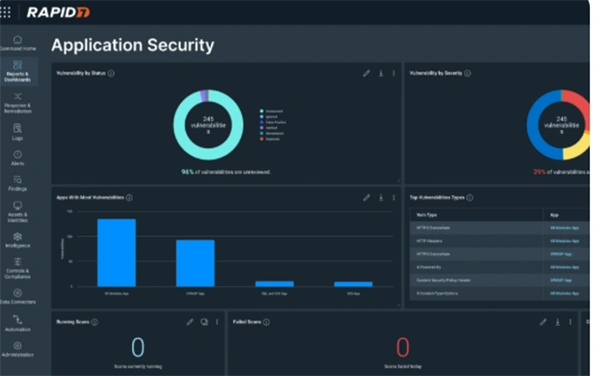Open more options menu on Running Scans

tap(217, 322)
